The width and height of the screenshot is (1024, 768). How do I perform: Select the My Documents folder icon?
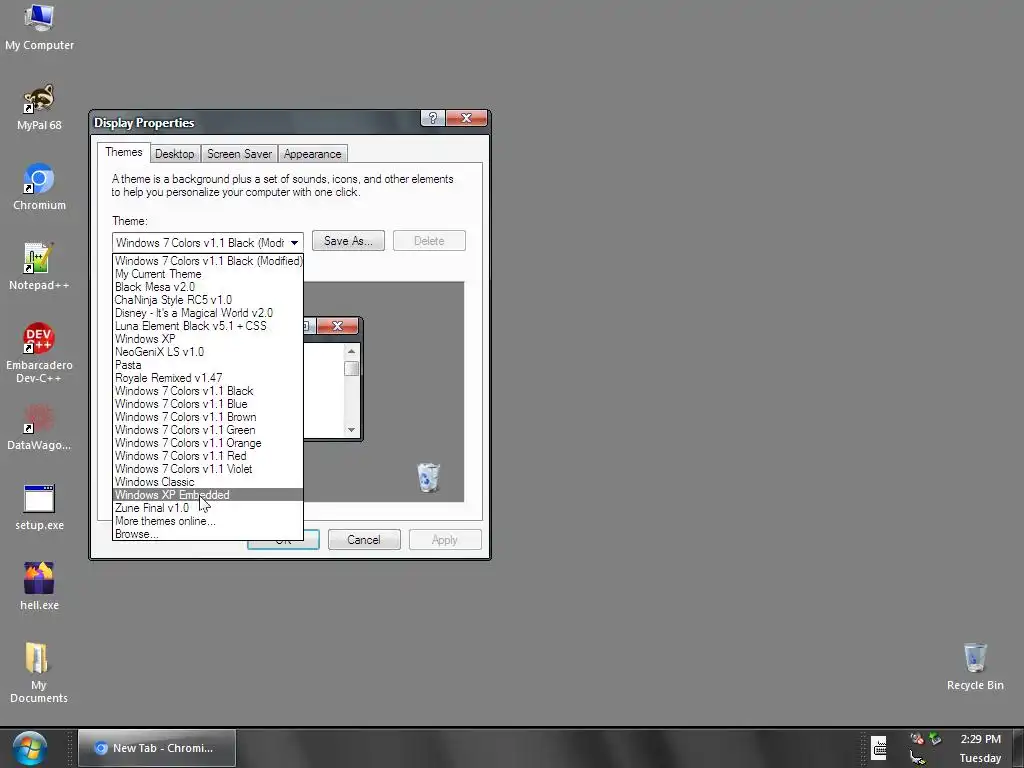coord(39,673)
